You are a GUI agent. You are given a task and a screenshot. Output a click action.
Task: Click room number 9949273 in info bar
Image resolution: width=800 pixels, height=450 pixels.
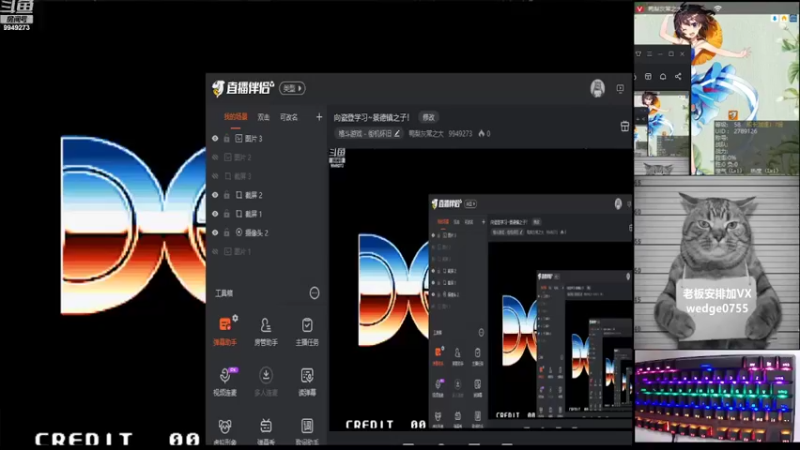[460, 134]
